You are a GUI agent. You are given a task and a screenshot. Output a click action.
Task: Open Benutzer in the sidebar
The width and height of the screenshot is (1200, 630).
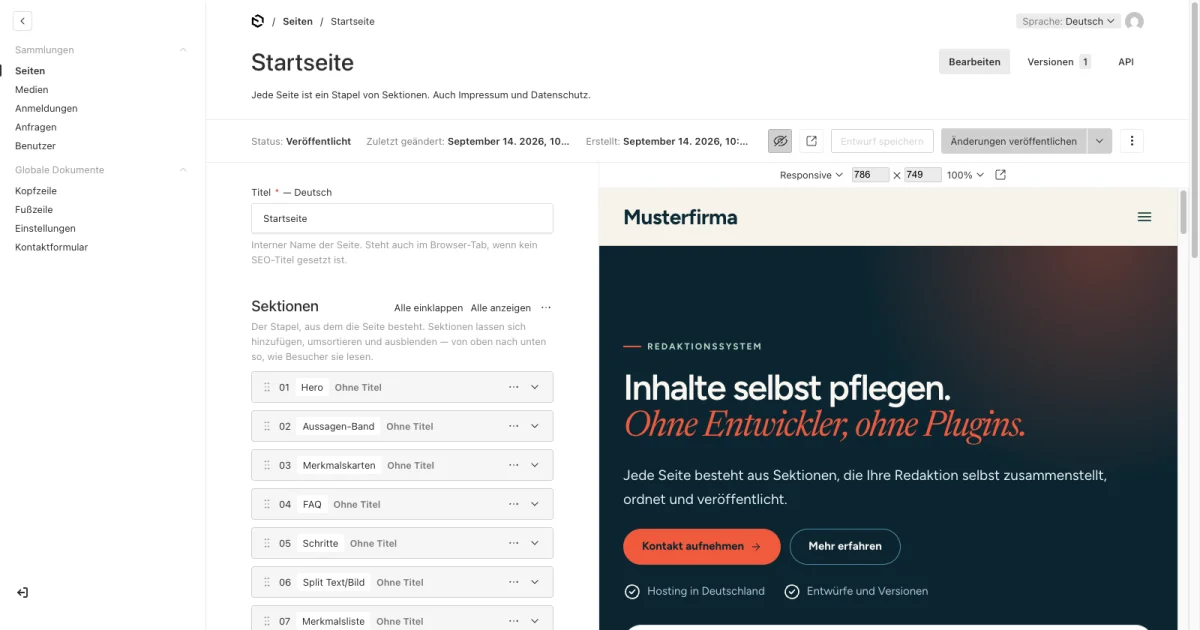click(x=35, y=146)
